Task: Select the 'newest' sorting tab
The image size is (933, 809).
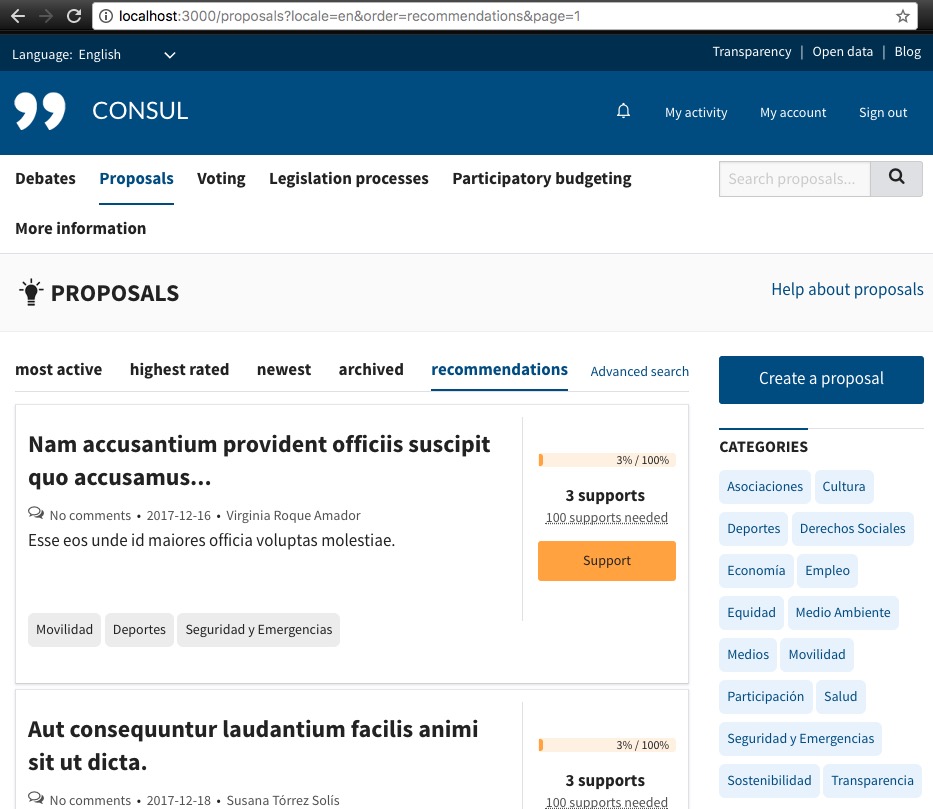Action: point(284,369)
